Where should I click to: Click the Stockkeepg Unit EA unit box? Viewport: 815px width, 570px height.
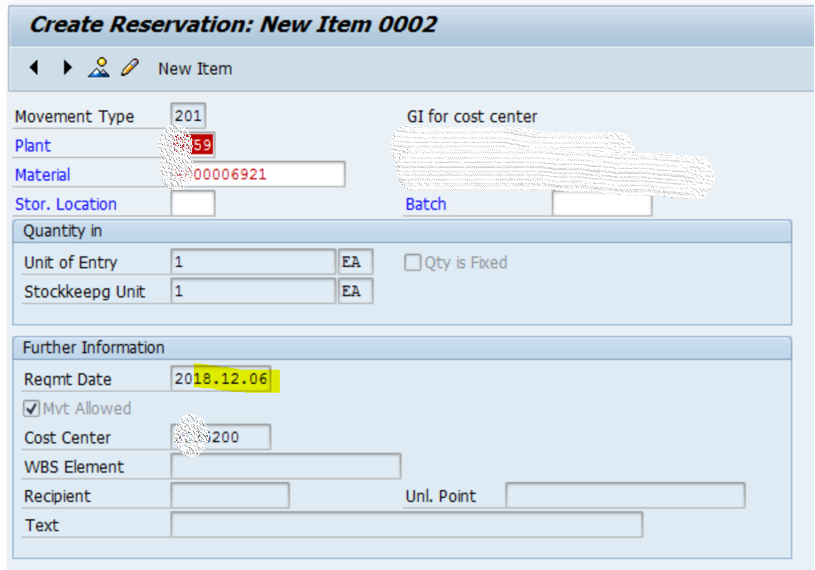pos(356,291)
